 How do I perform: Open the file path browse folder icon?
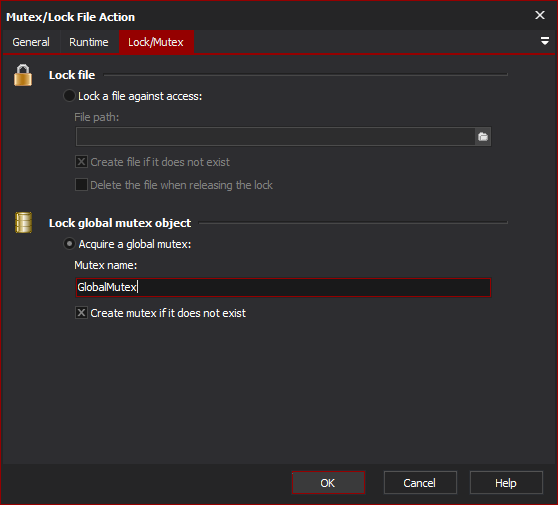pyautogui.click(x=483, y=137)
